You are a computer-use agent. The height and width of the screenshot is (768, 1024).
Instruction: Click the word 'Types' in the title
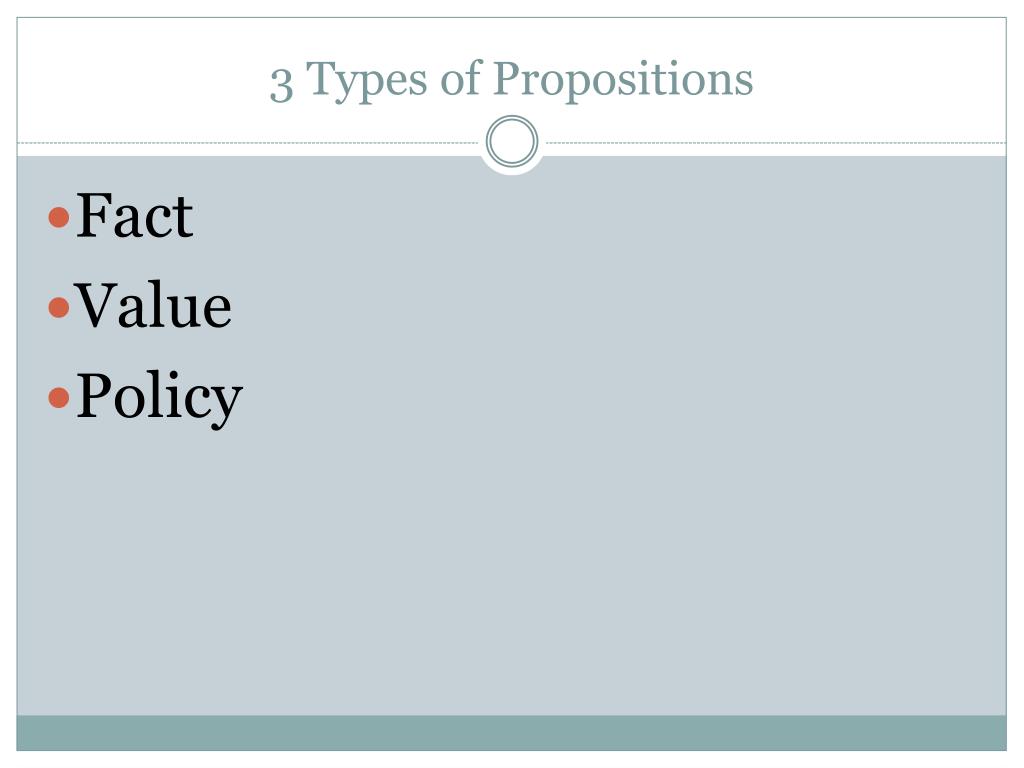coord(366,81)
